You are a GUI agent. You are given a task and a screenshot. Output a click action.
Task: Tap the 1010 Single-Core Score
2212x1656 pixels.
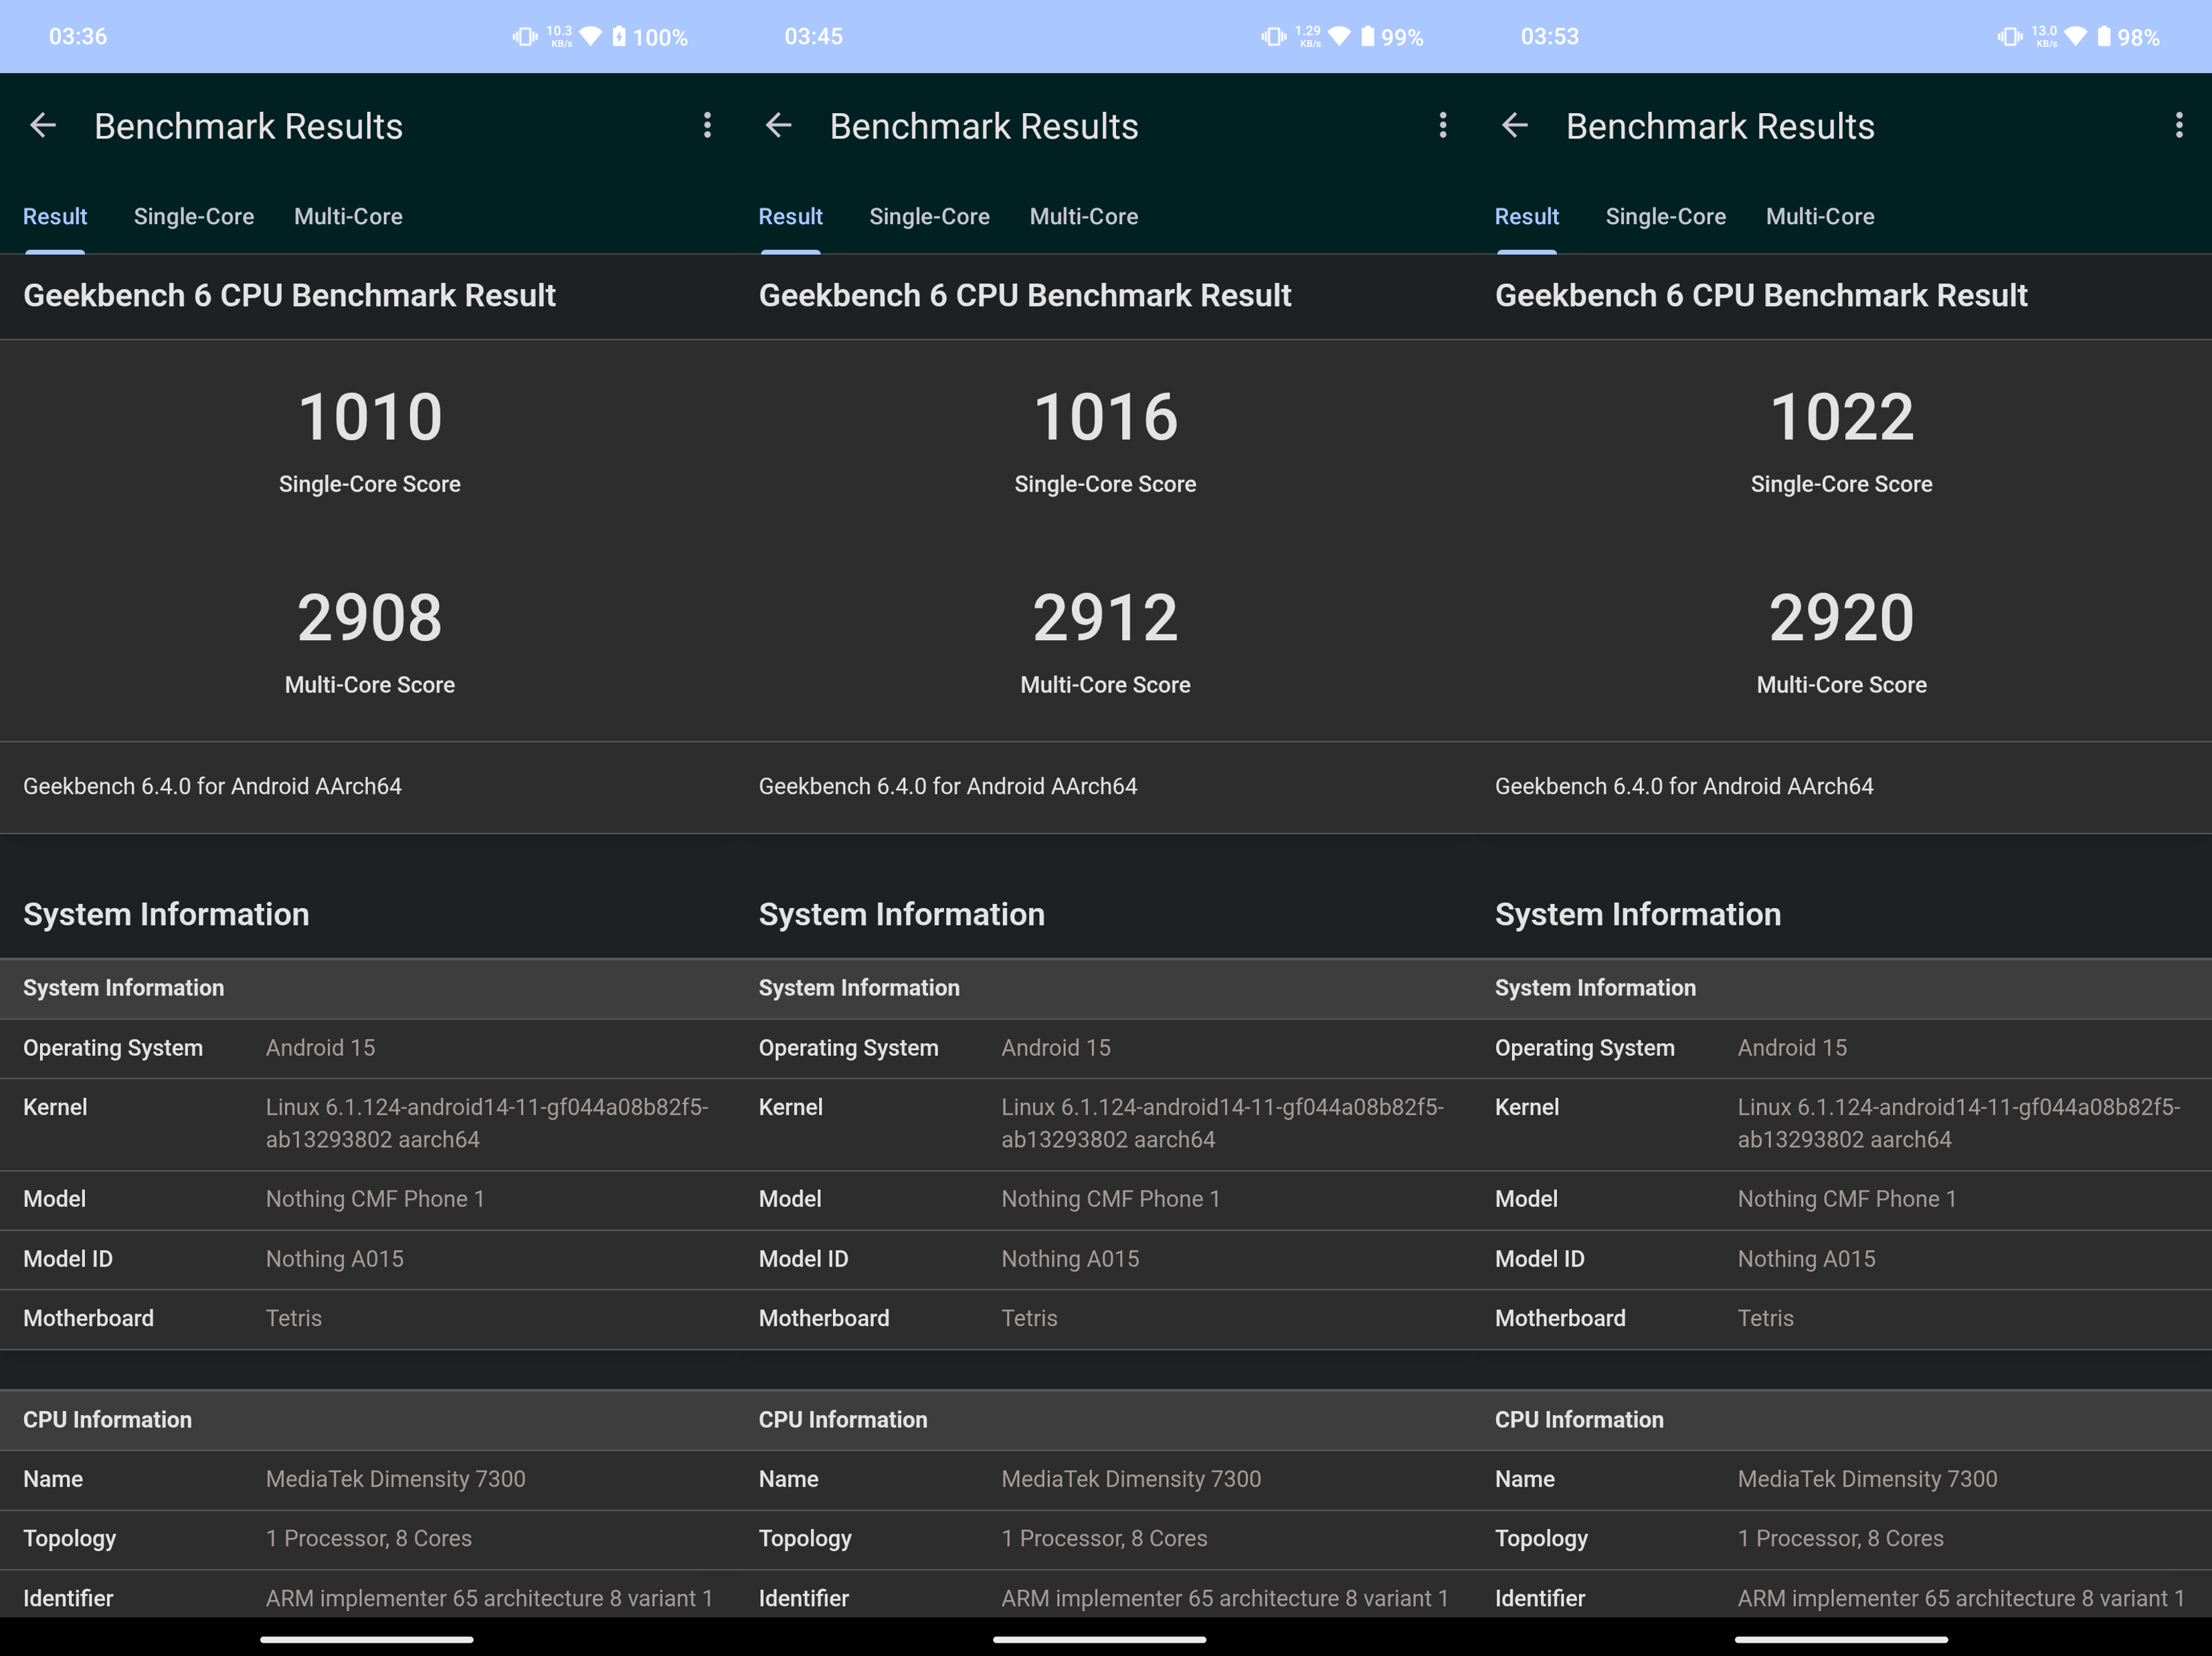tap(370, 418)
